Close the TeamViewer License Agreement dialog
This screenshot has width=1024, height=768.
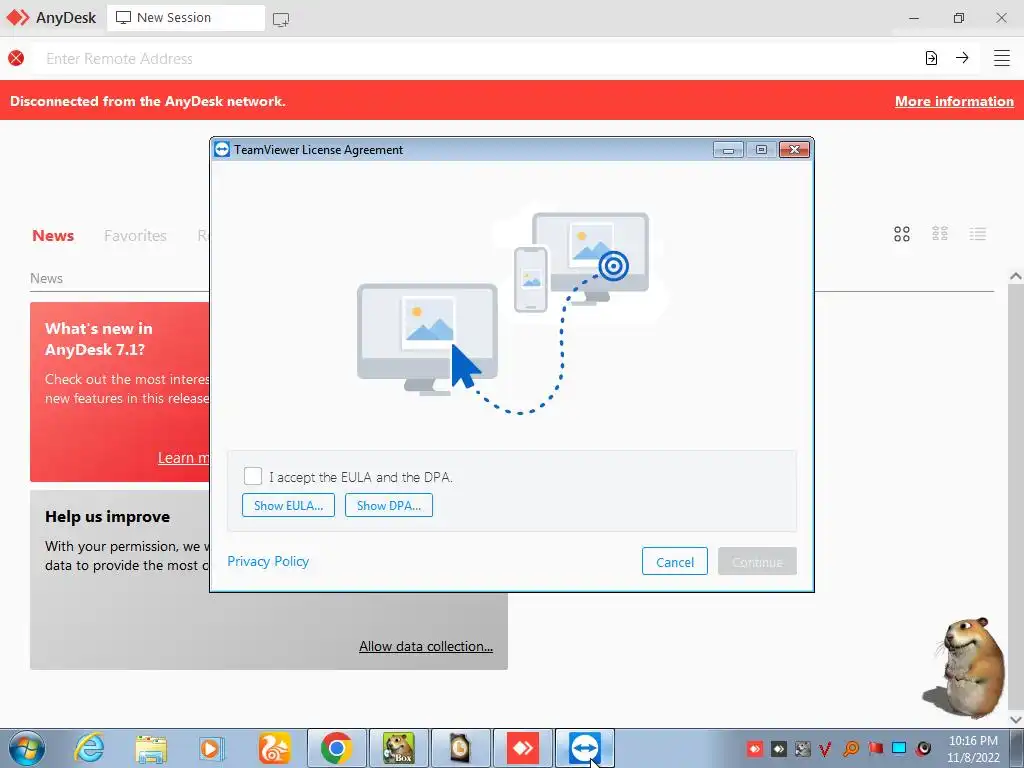point(794,150)
